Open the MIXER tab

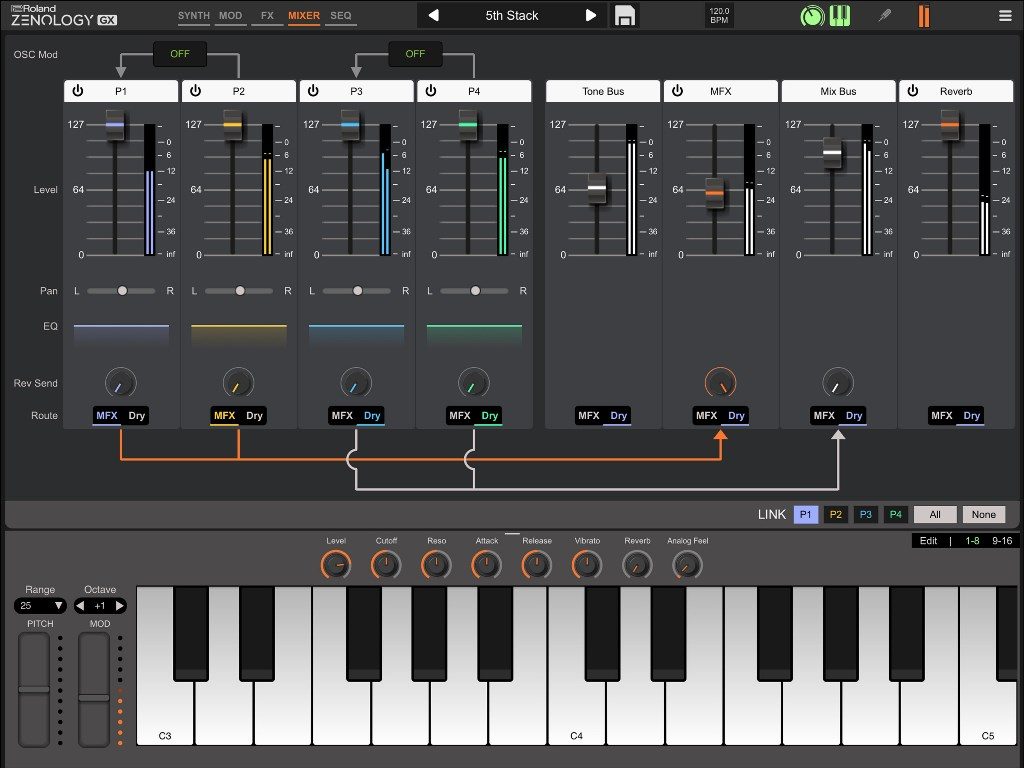[x=304, y=16]
